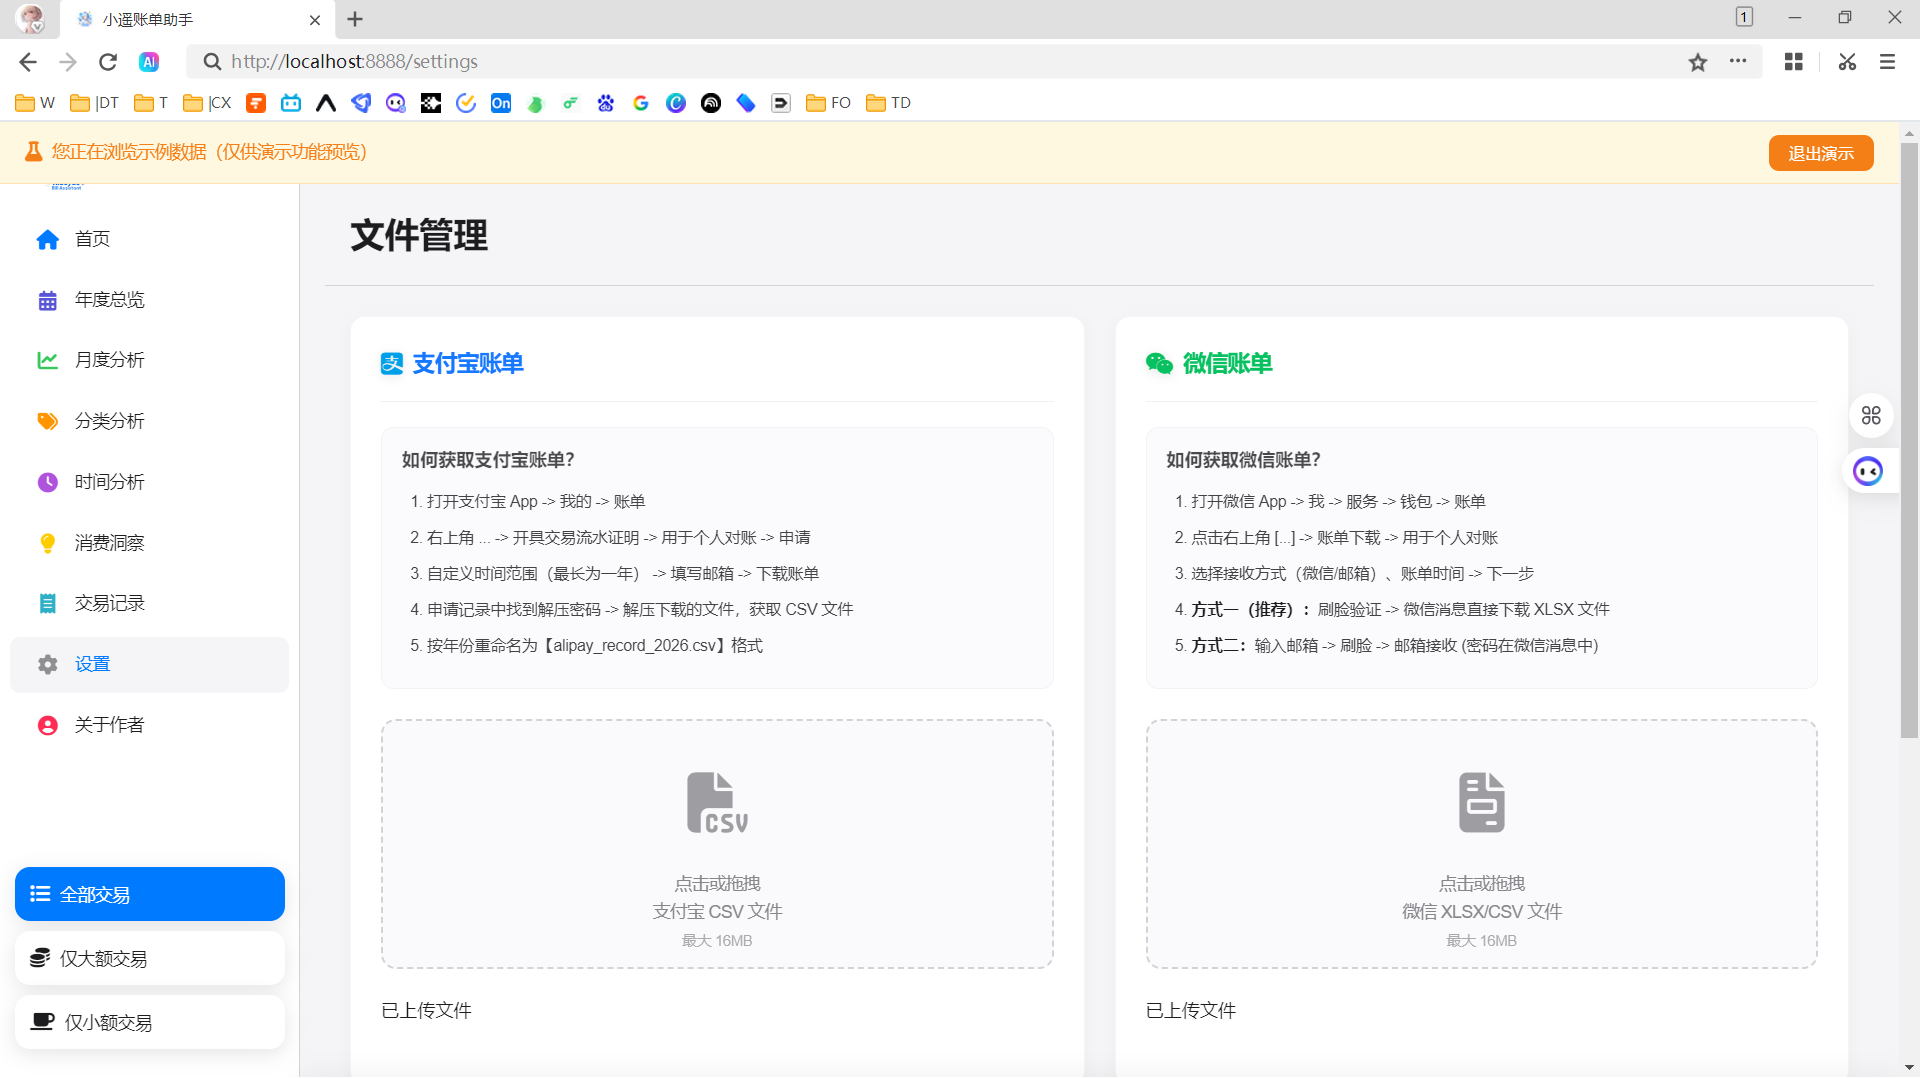Click the 退出演示 button
The height and width of the screenshot is (1078, 1920).
point(1820,153)
